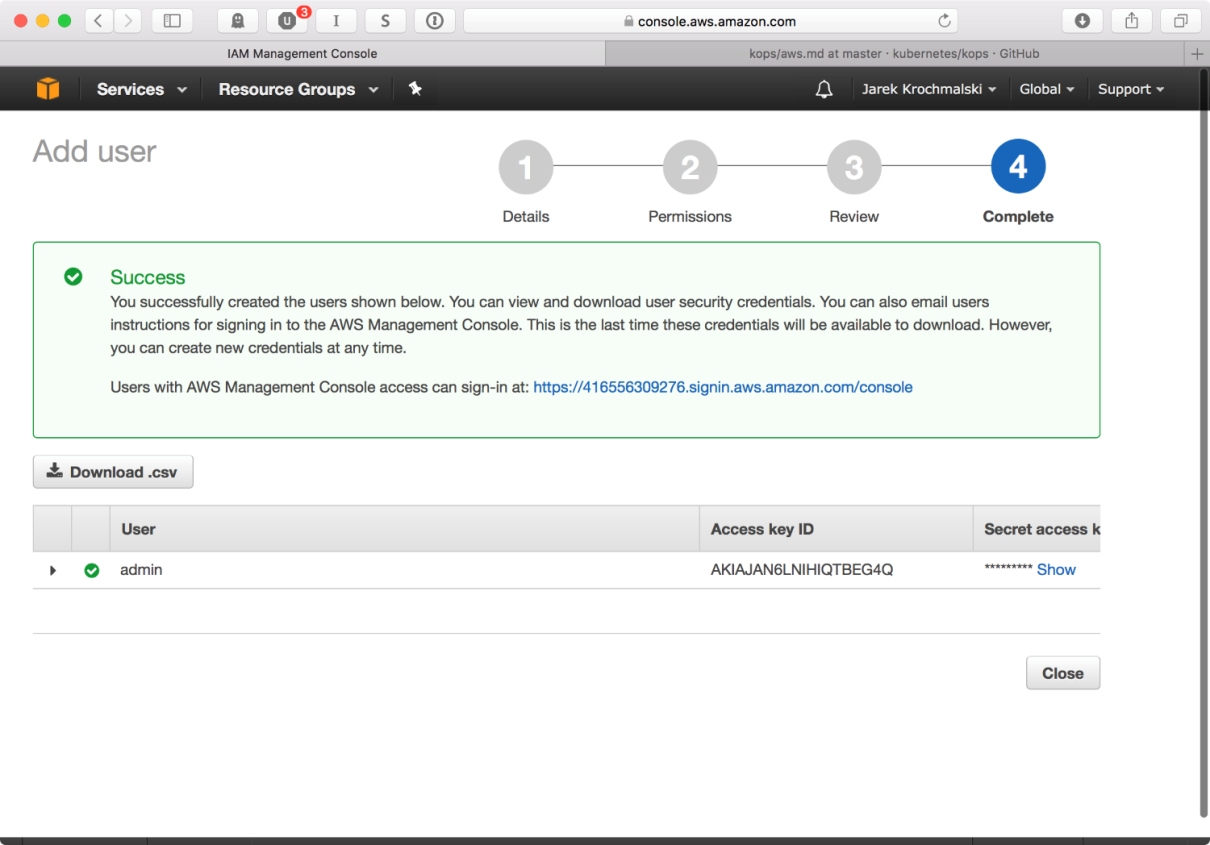This screenshot has height=845, width=1210.
Task: Open the AWS console sign-in link
Action: tap(723, 387)
